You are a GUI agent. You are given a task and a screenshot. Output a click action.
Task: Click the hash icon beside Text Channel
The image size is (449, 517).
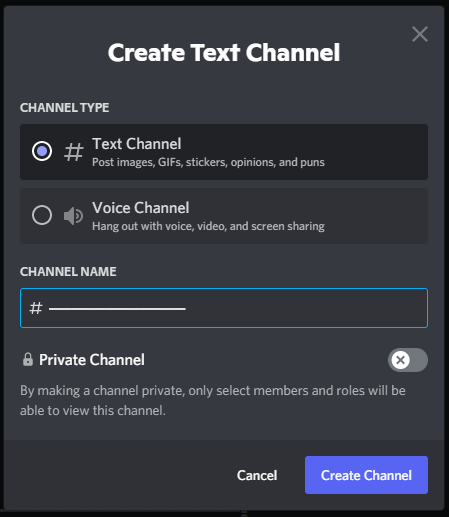pyautogui.click(x=73, y=152)
